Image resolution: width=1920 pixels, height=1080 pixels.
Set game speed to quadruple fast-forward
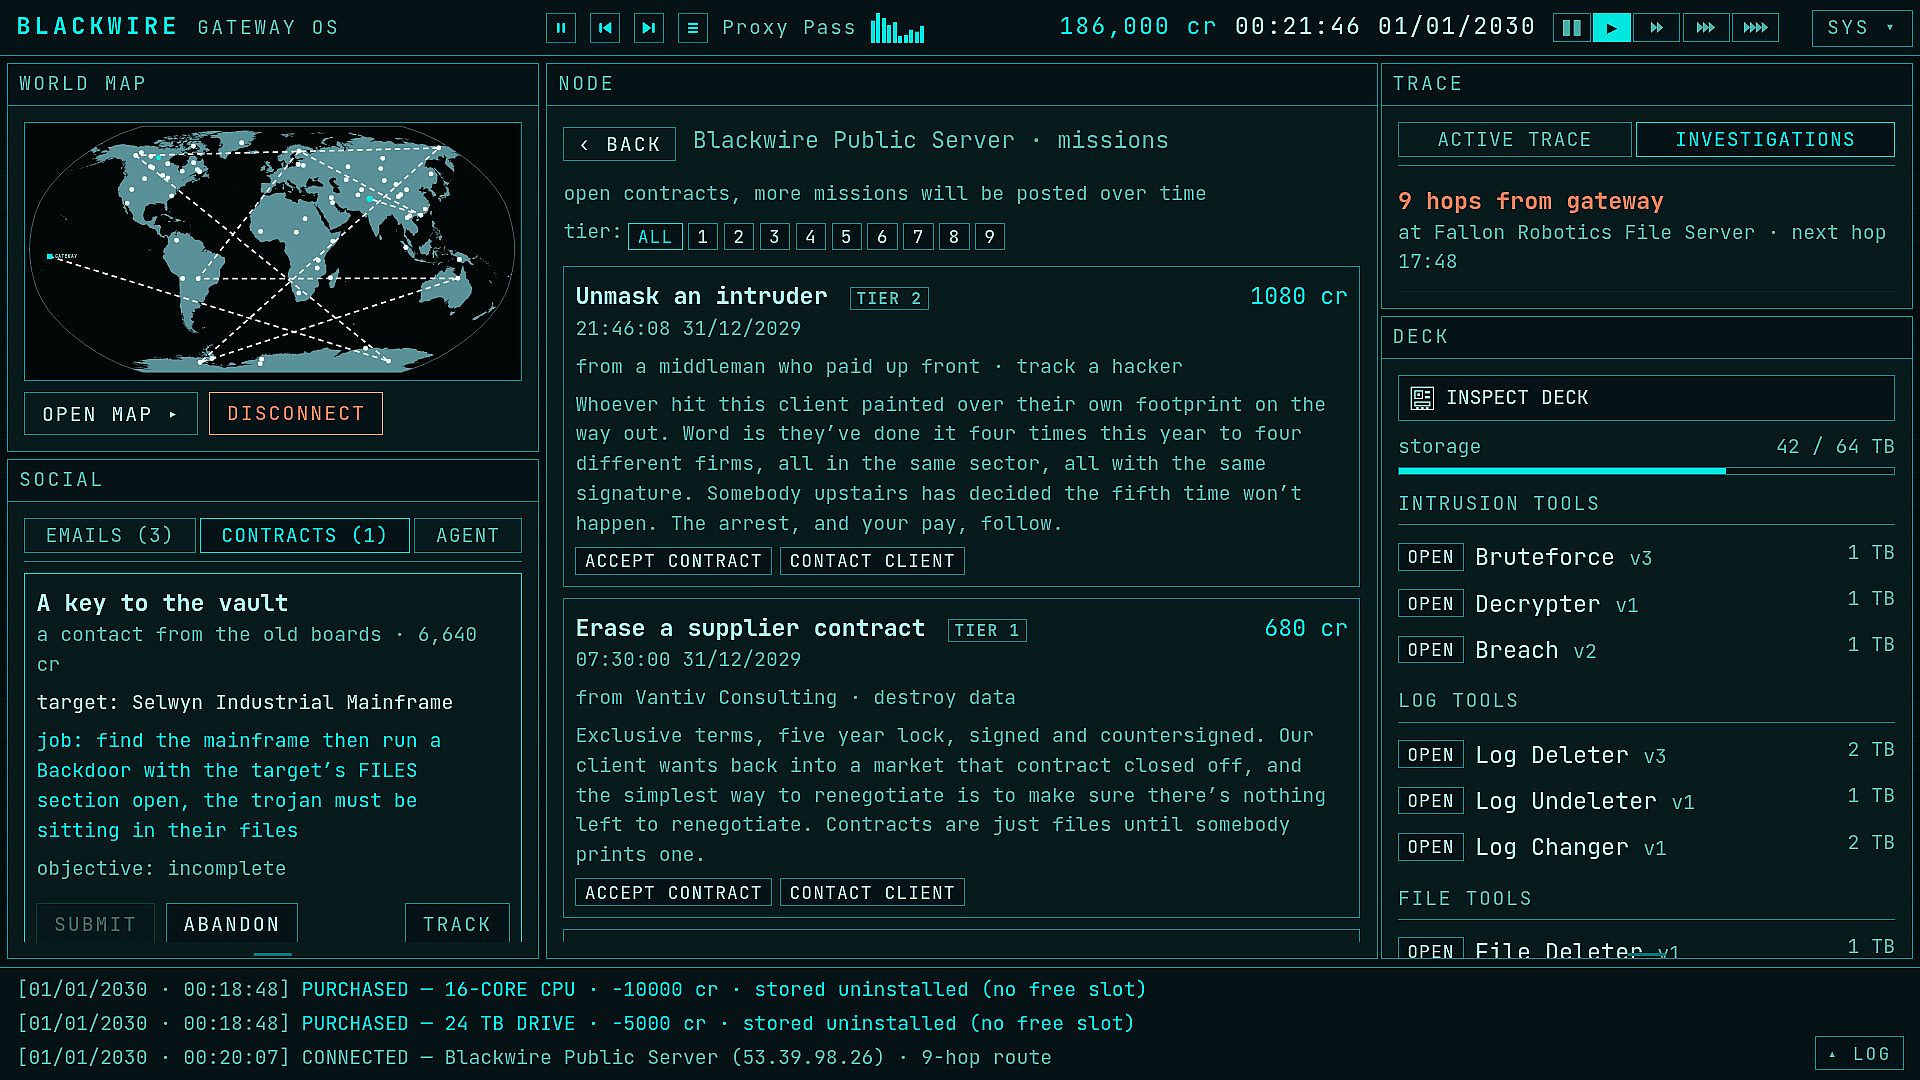[x=1755, y=28]
